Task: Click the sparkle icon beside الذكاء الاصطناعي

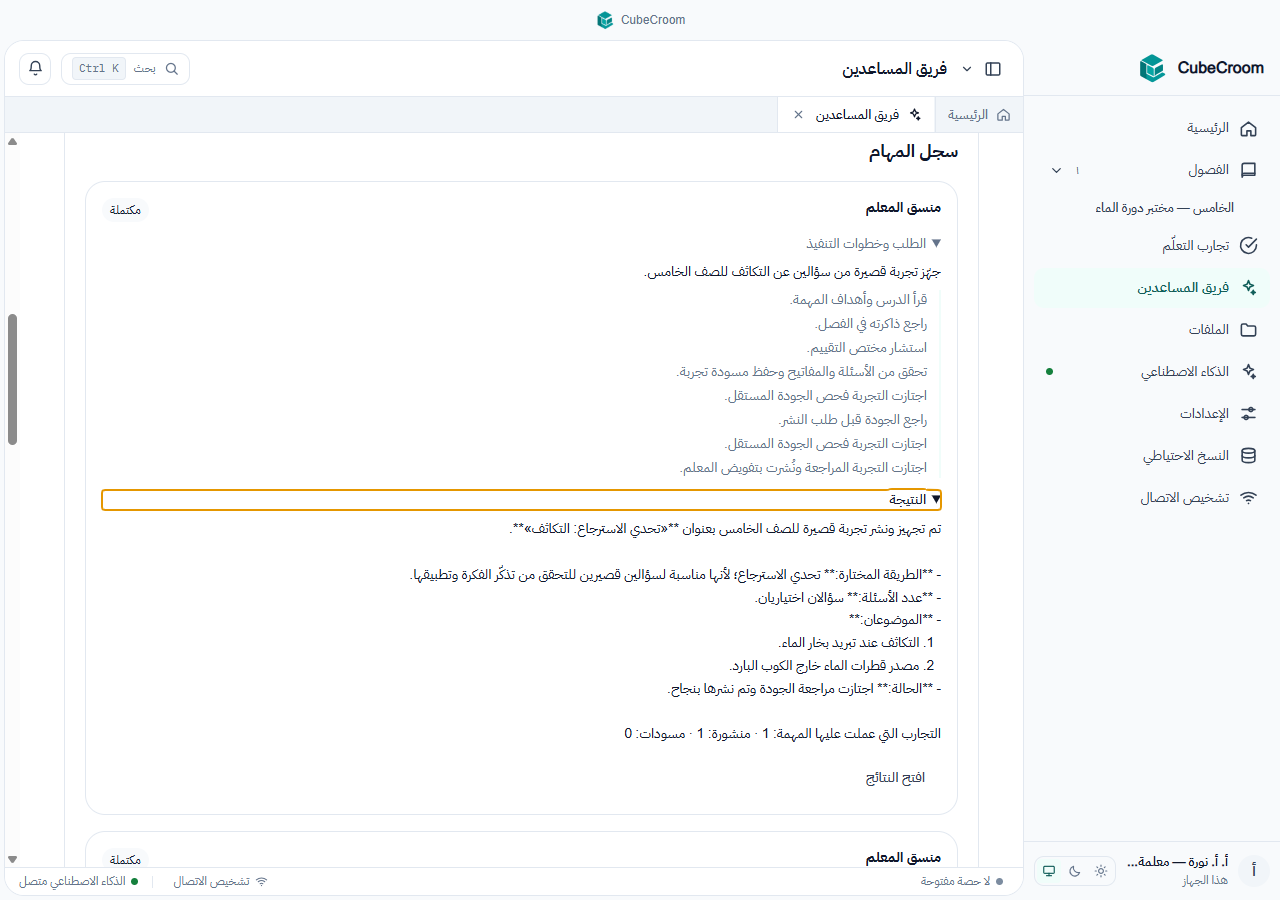Action: (1248, 371)
